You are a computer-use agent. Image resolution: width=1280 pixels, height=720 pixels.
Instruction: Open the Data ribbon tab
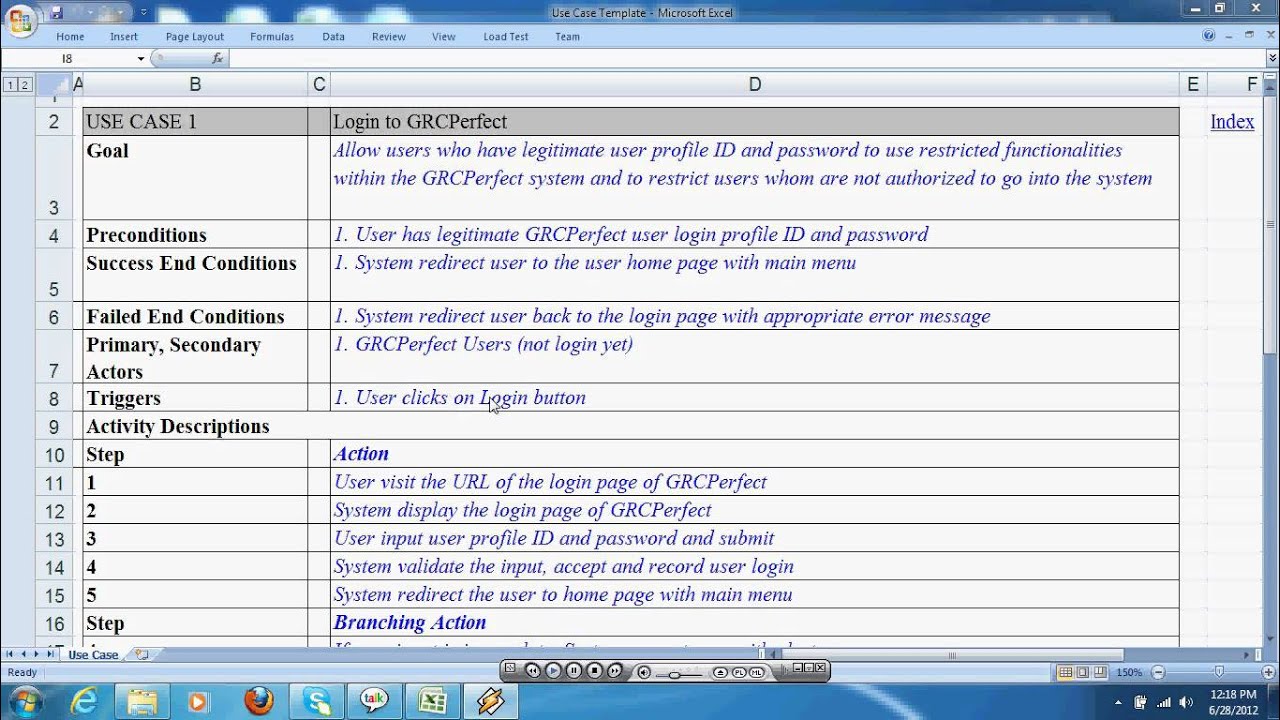click(334, 37)
